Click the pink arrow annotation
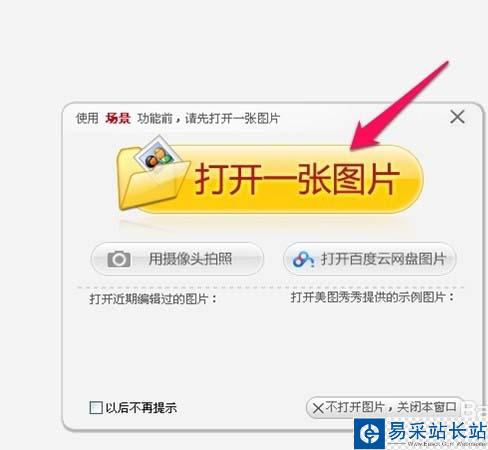This screenshot has height=450, width=488. pos(399,105)
